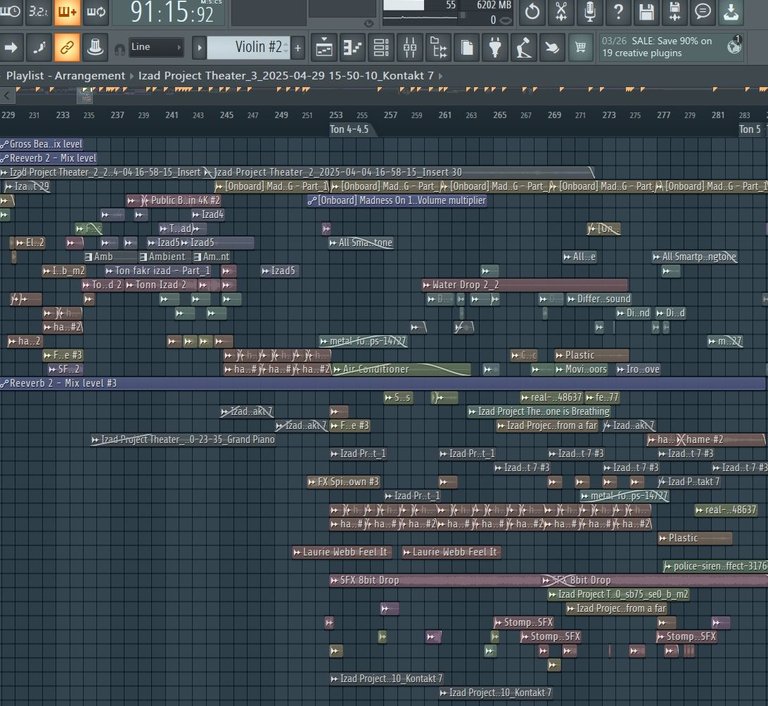Click the scroll-left arrow of playlist overview
Viewport: 768px width, 706px height.
pos(7,96)
